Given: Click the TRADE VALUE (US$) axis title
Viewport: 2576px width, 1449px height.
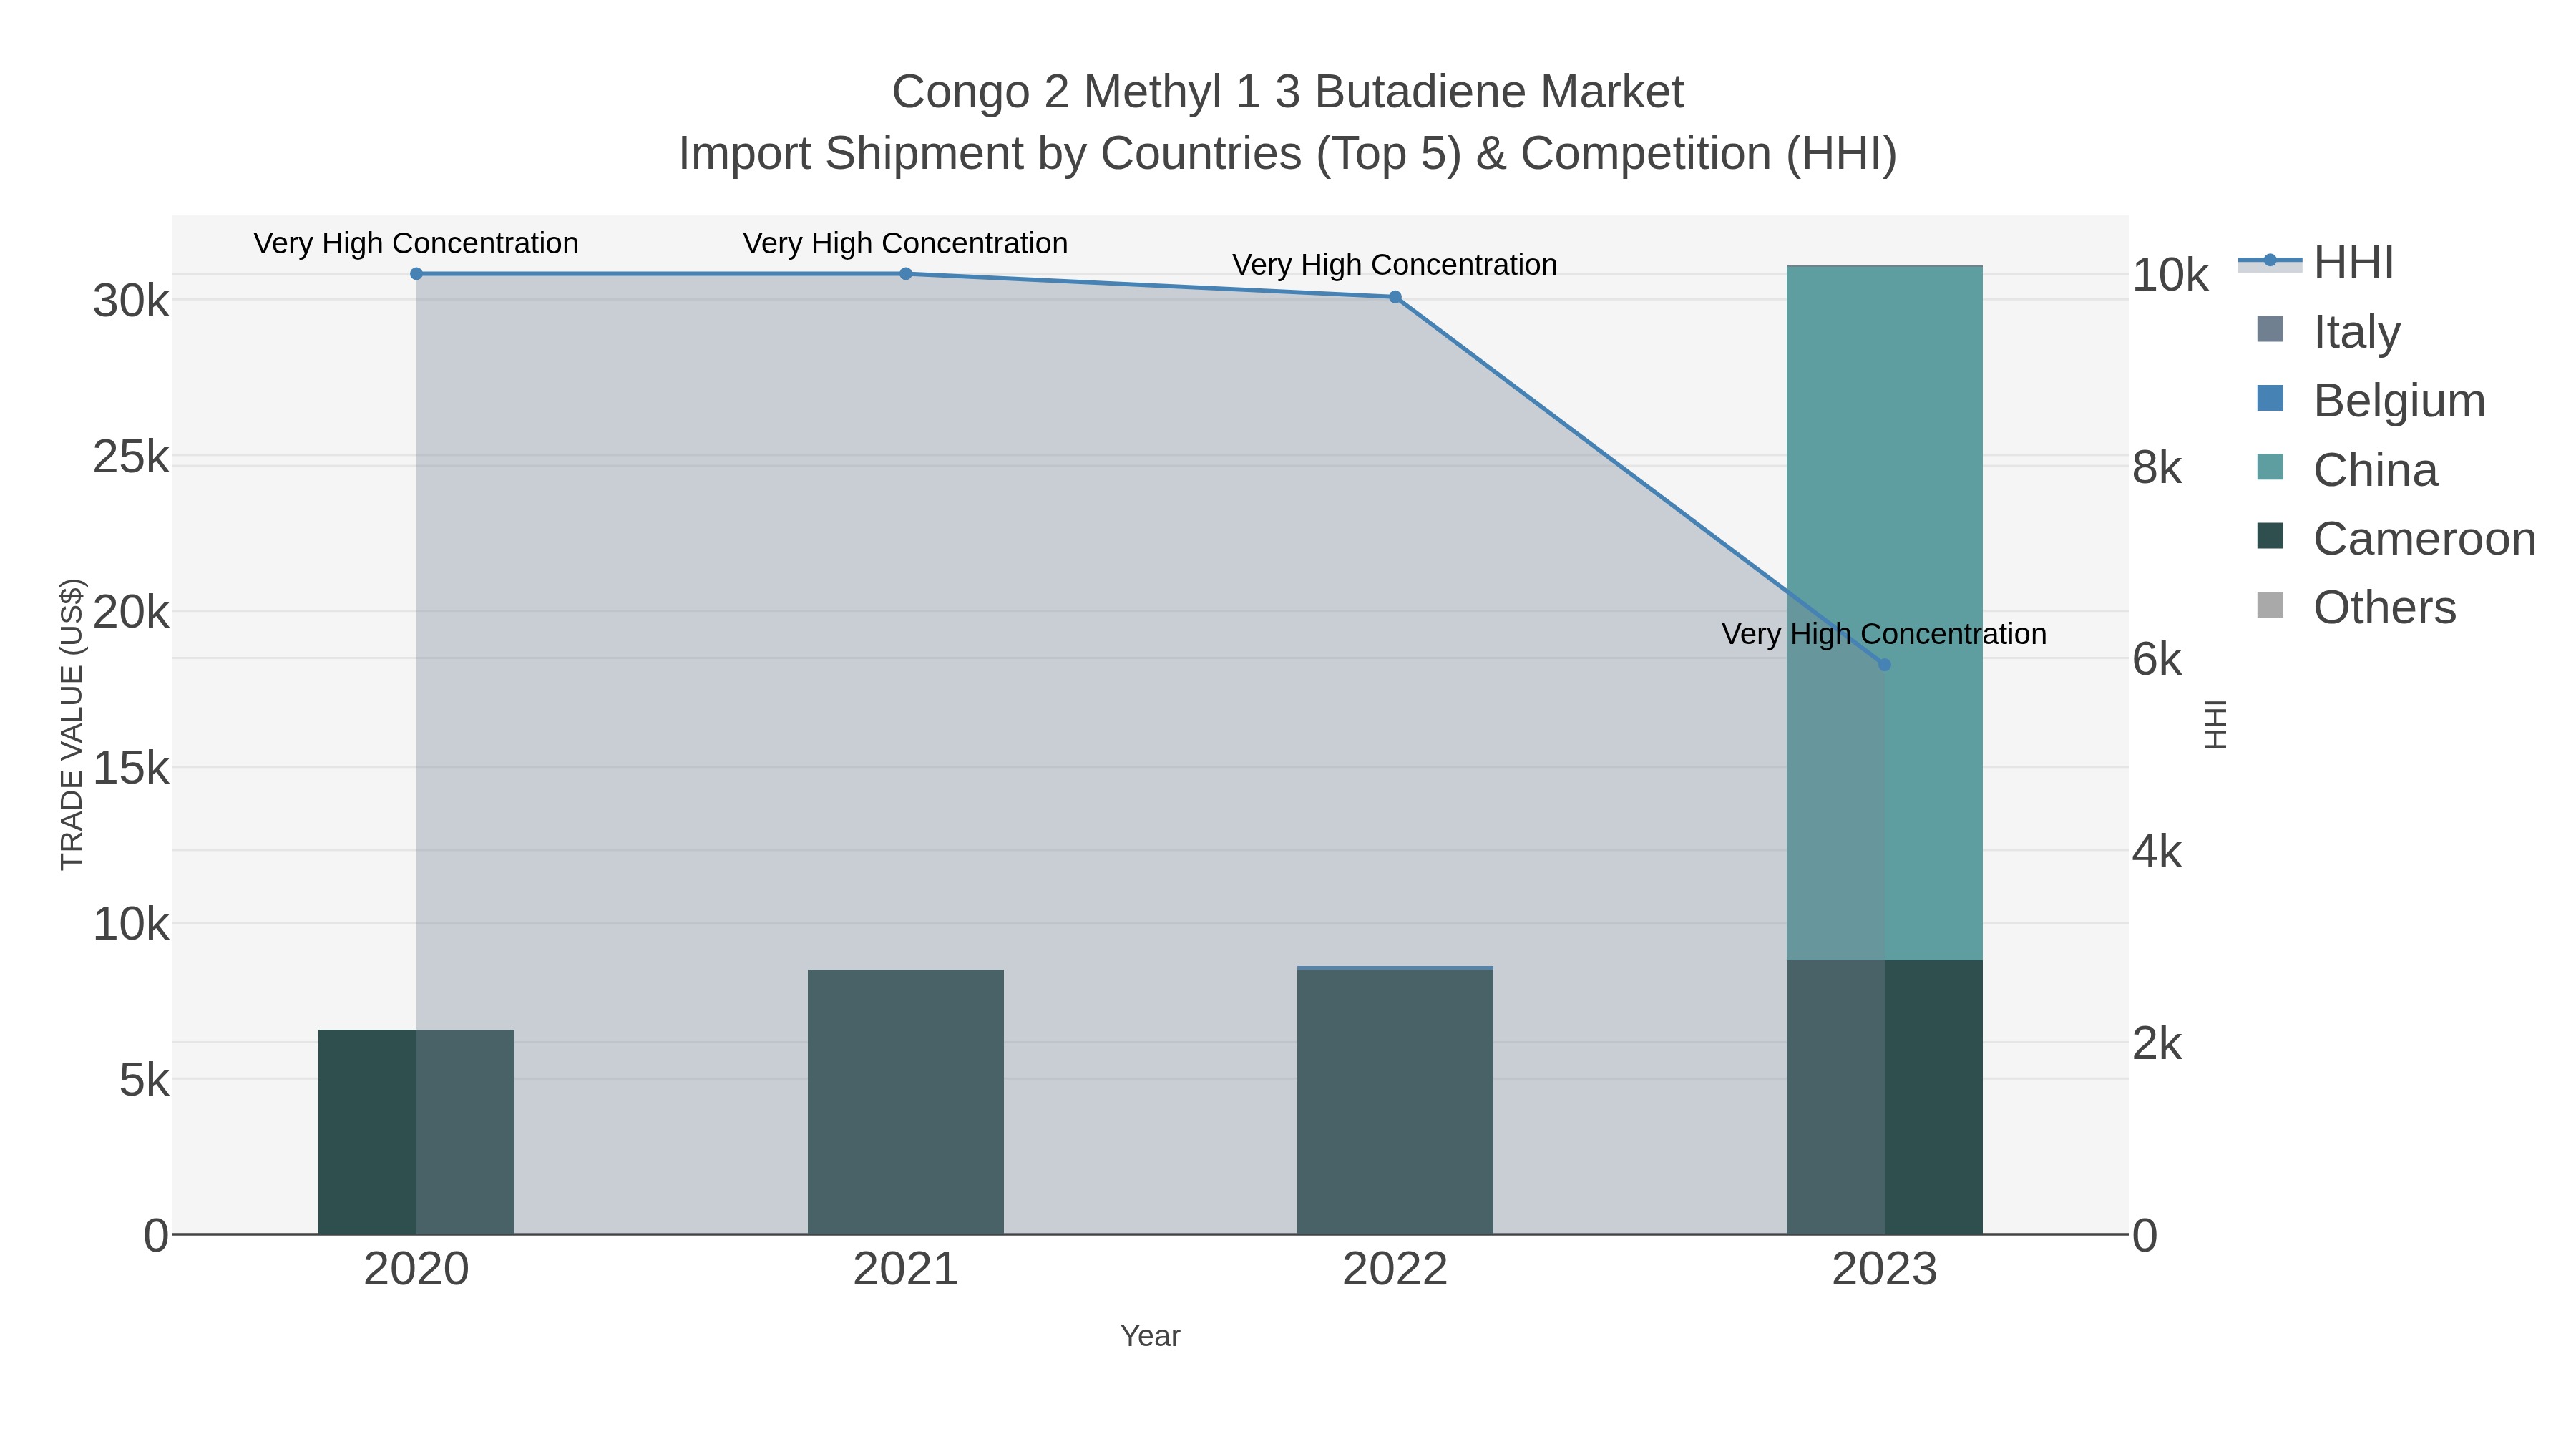Looking at the screenshot, I should (72, 724).
